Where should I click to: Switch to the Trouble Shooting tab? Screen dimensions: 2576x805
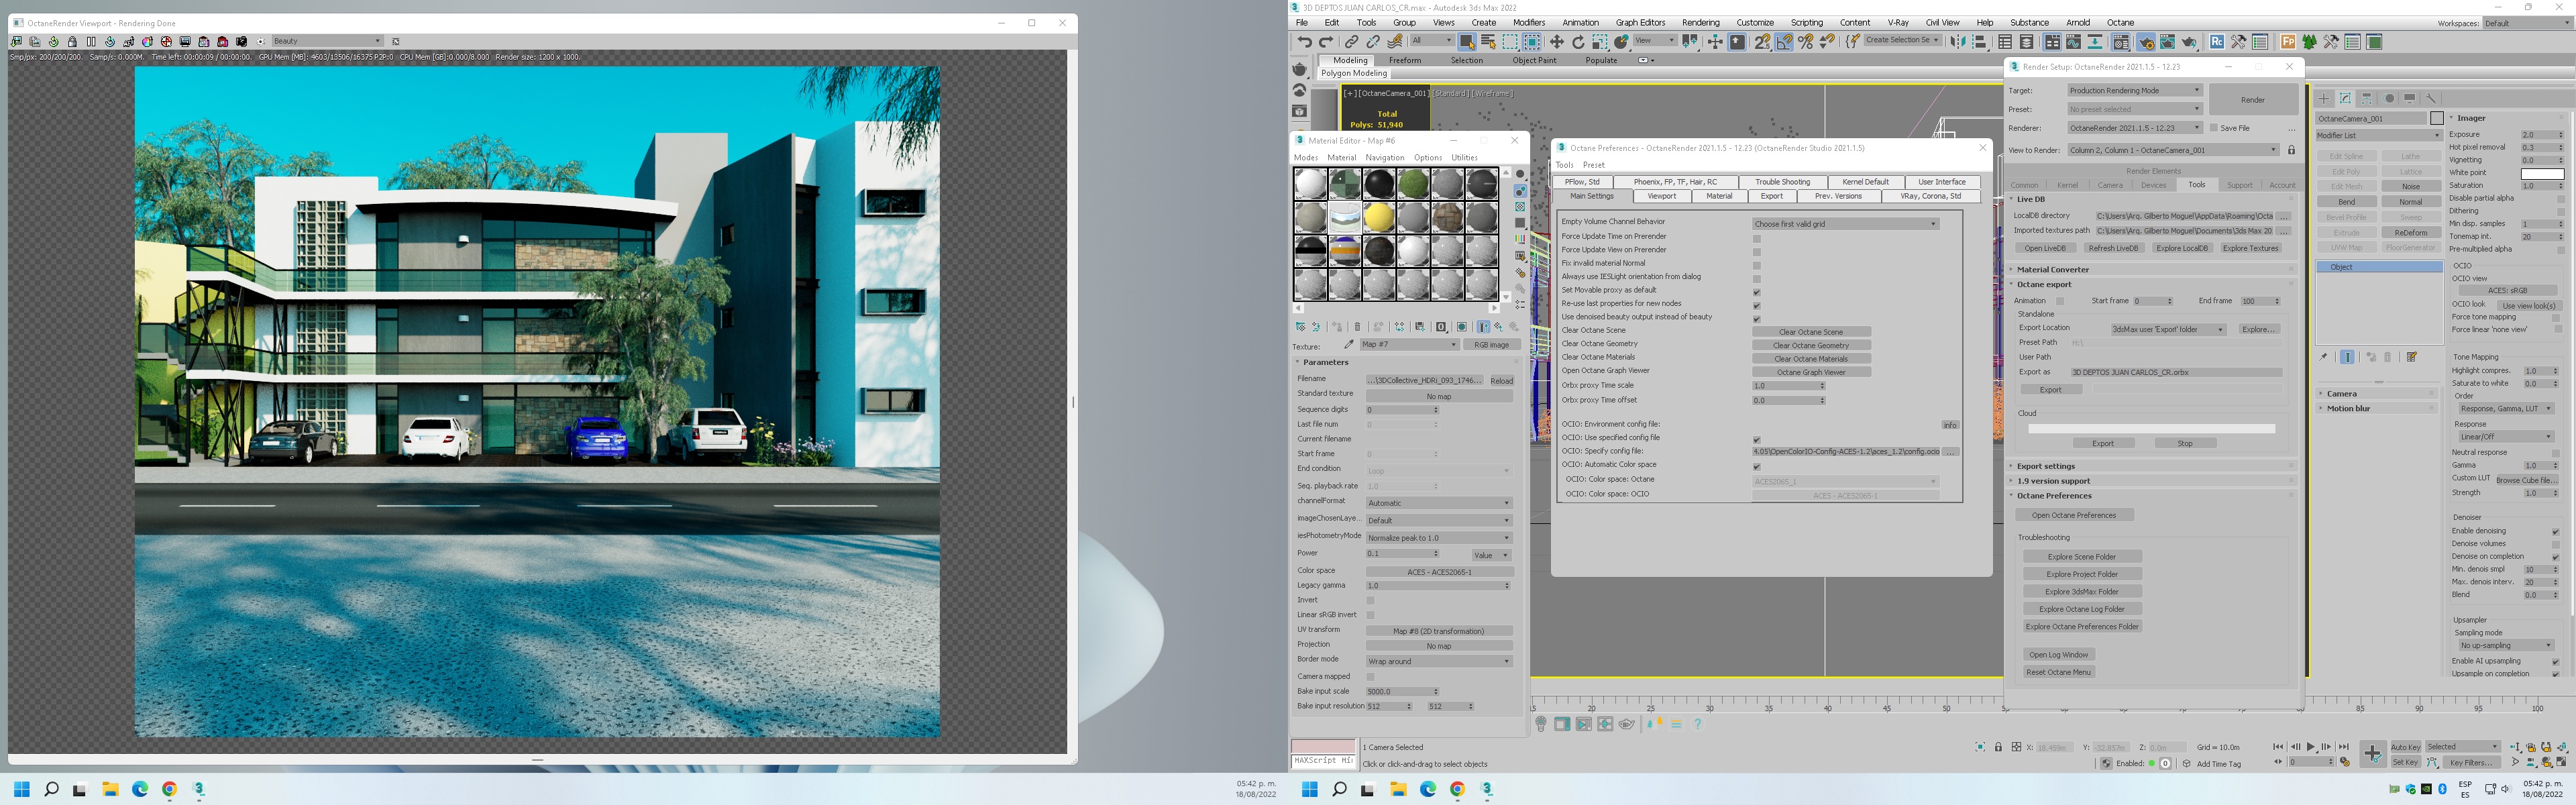point(1783,182)
